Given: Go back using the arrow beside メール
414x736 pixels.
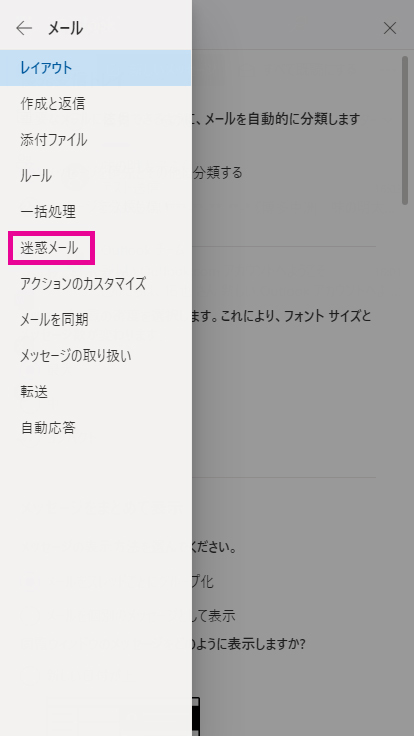Looking at the screenshot, I should point(23,28).
